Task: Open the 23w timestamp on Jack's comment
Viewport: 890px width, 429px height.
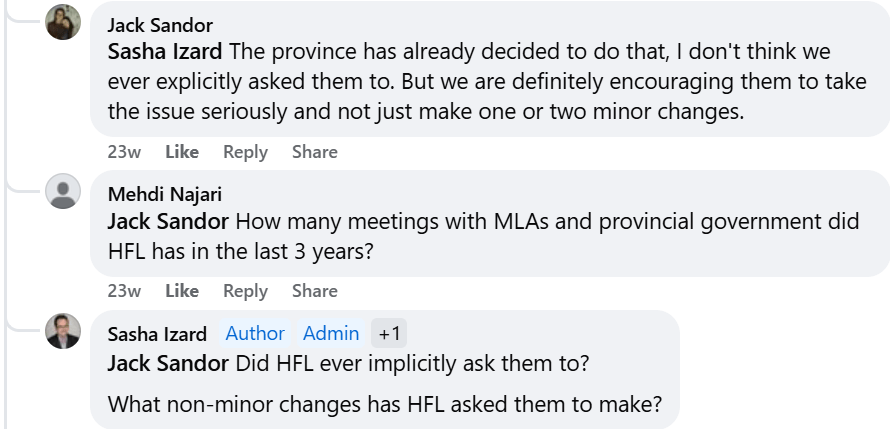Action: tap(124, 152)
